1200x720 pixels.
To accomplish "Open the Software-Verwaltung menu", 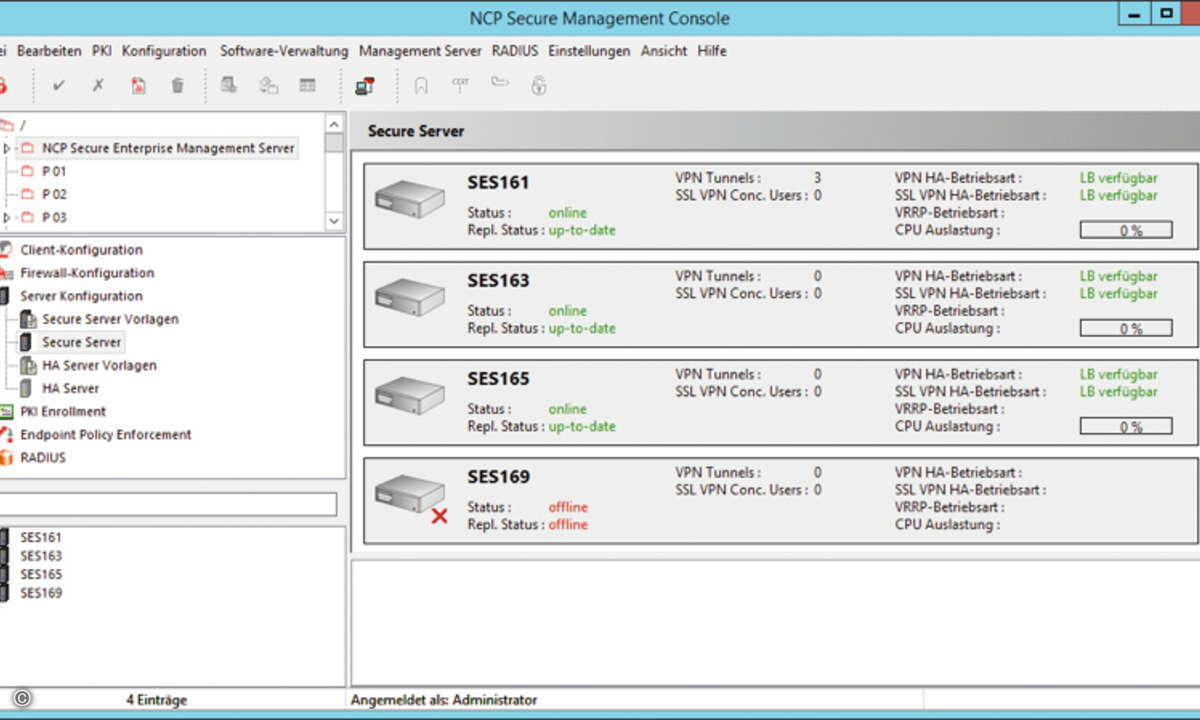I will (x=284, y=51).
